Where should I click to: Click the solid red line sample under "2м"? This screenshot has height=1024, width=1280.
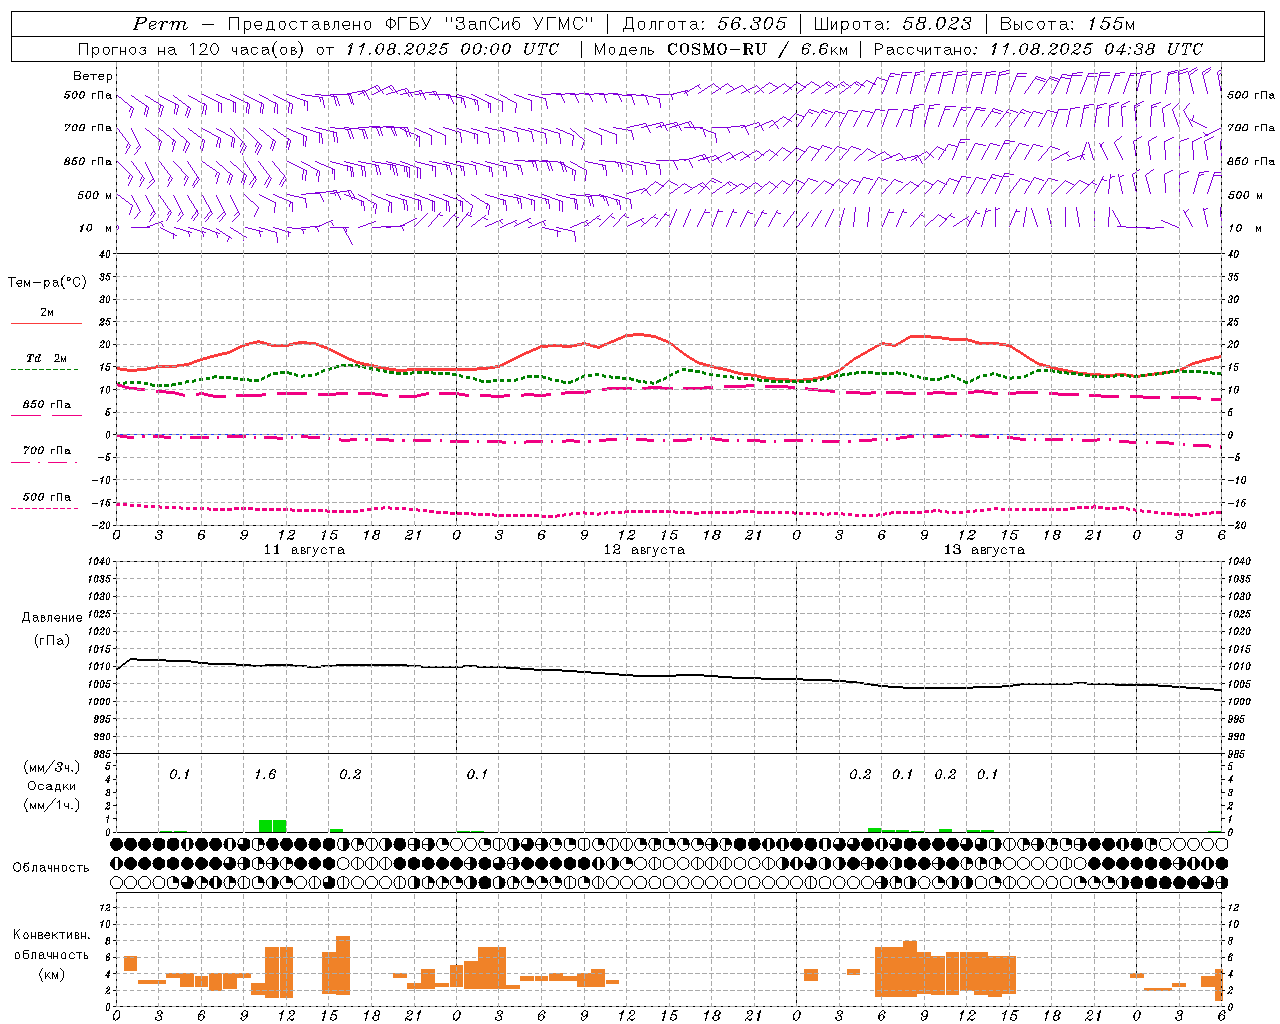tap(46, 323)
